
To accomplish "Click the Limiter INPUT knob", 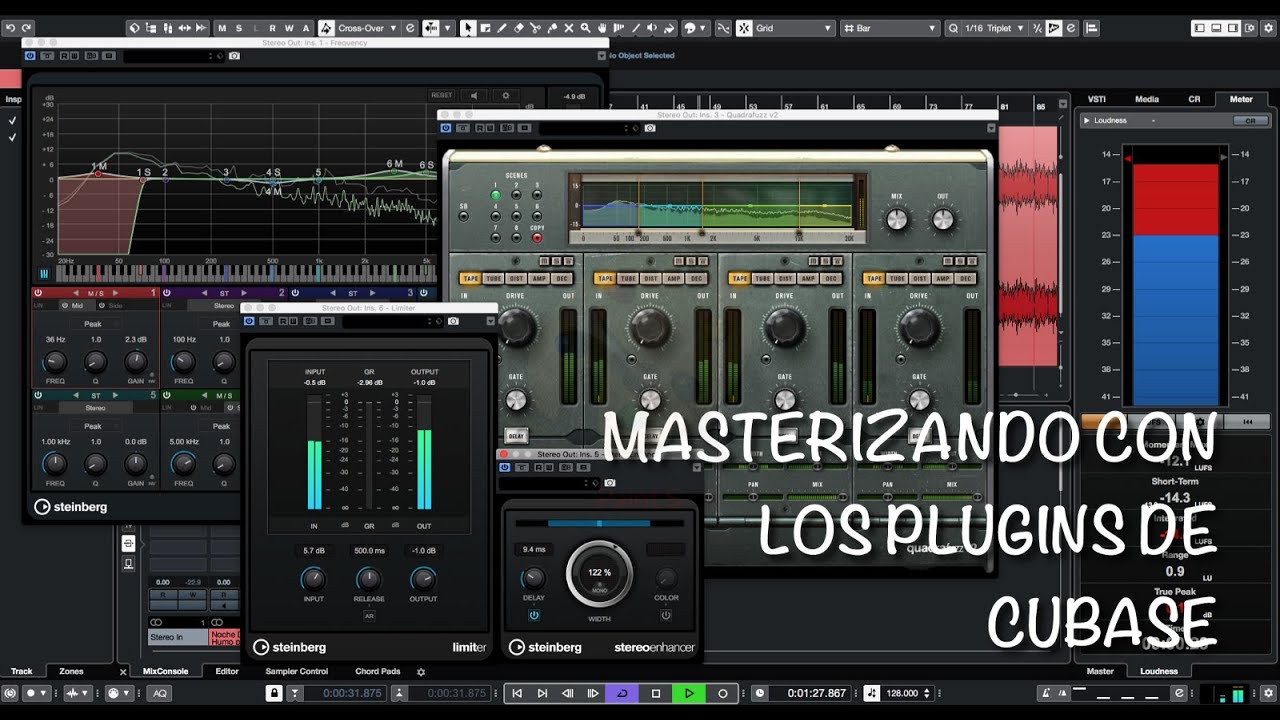I will [x=314, y=579].
